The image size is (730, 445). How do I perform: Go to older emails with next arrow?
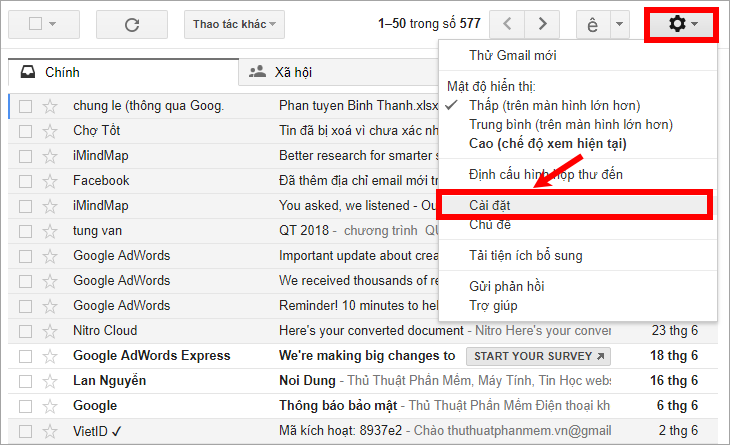542,24
